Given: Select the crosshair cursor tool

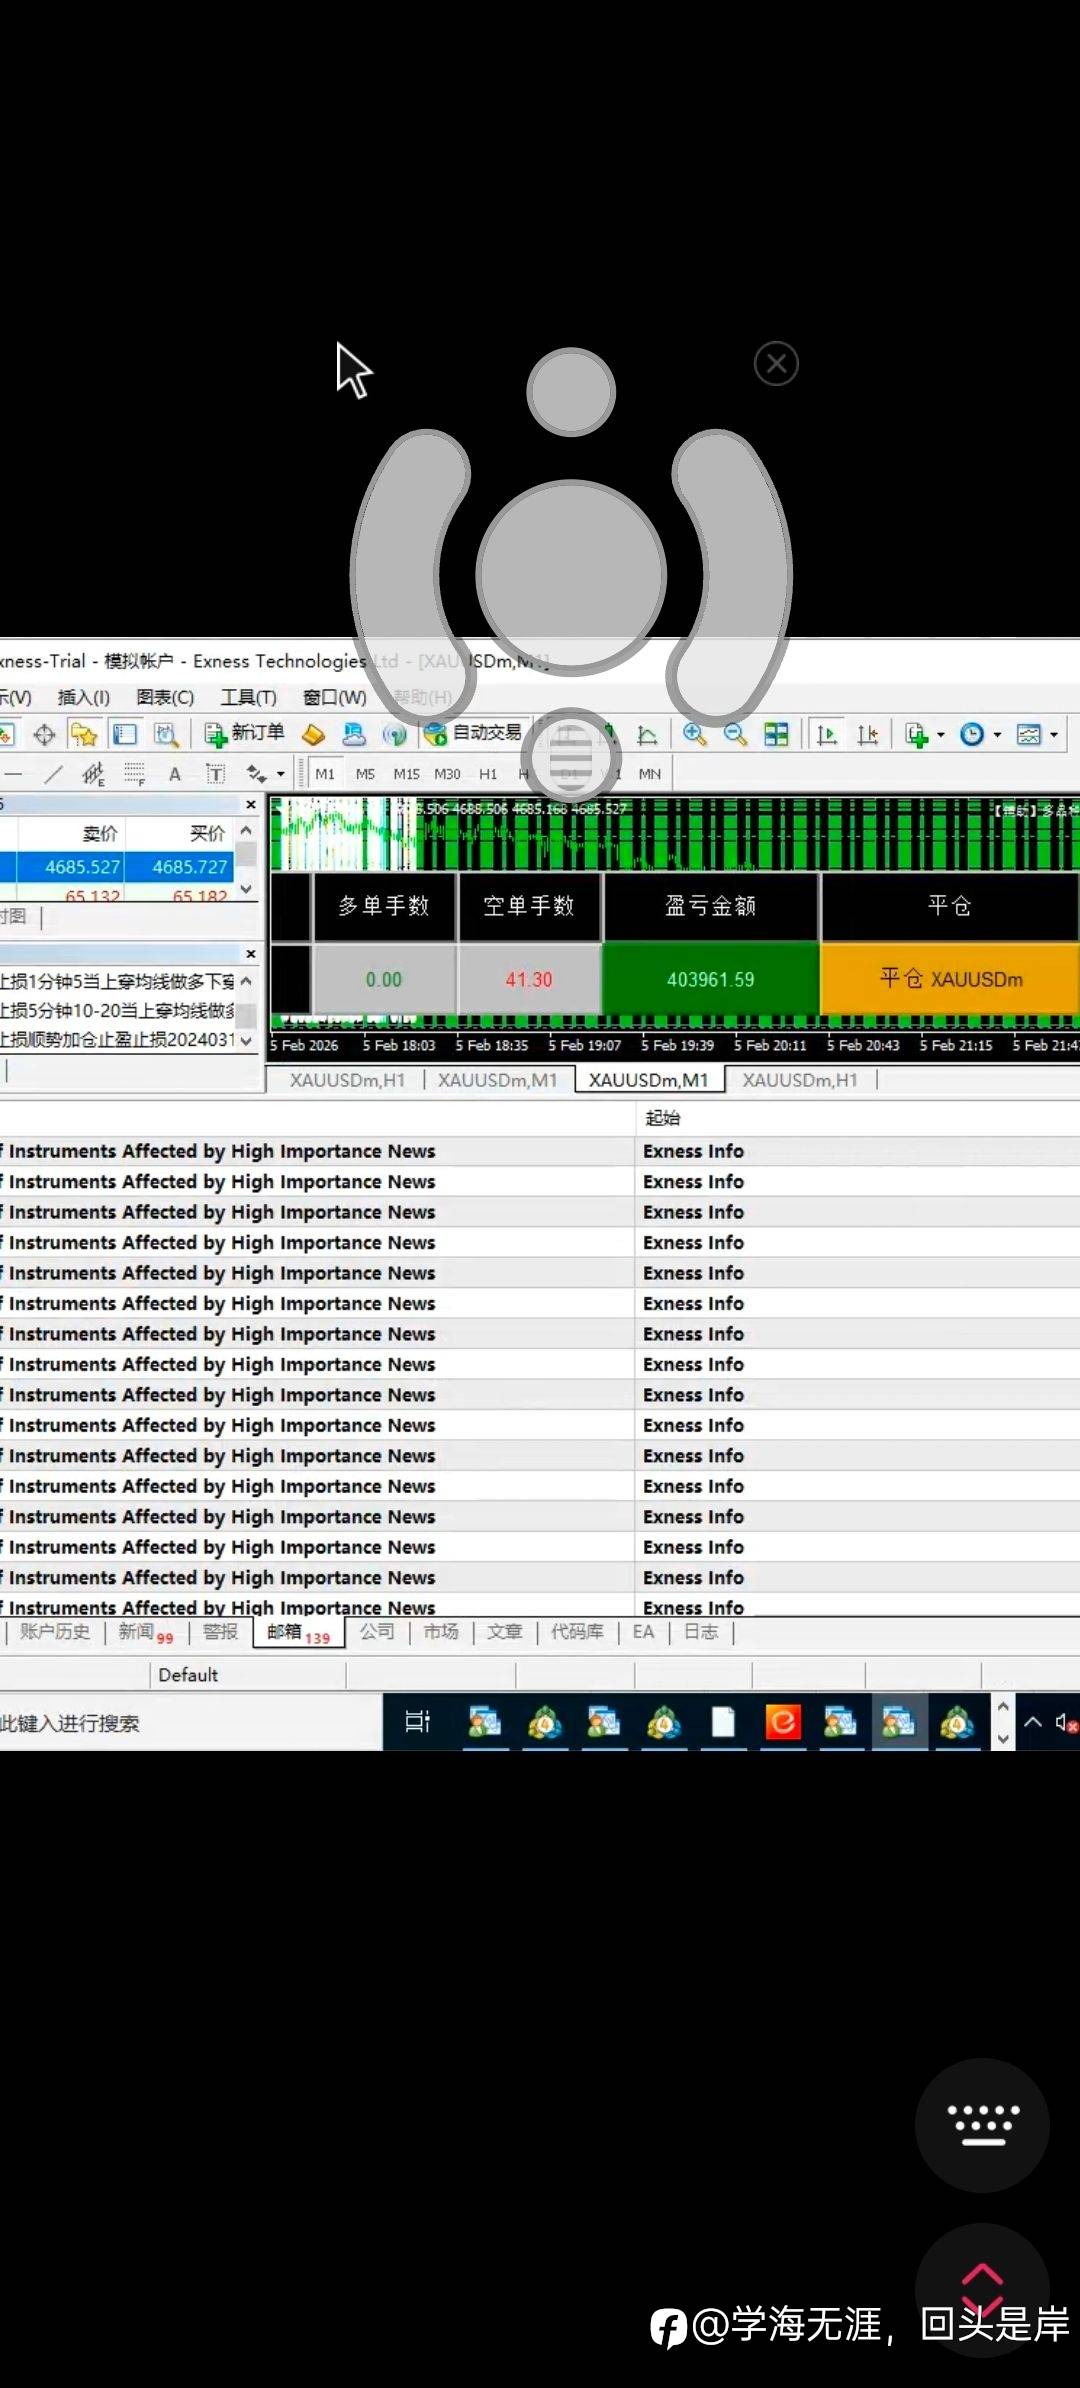Looking at the screenshot, I should pos(44,735).
